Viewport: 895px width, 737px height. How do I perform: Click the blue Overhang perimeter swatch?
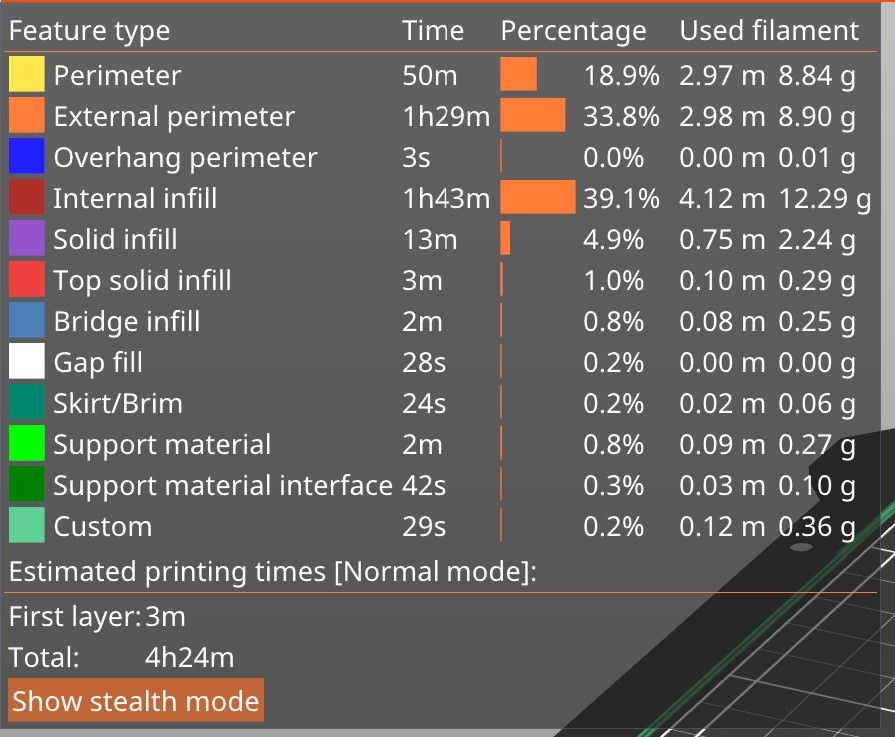[27, 156]
